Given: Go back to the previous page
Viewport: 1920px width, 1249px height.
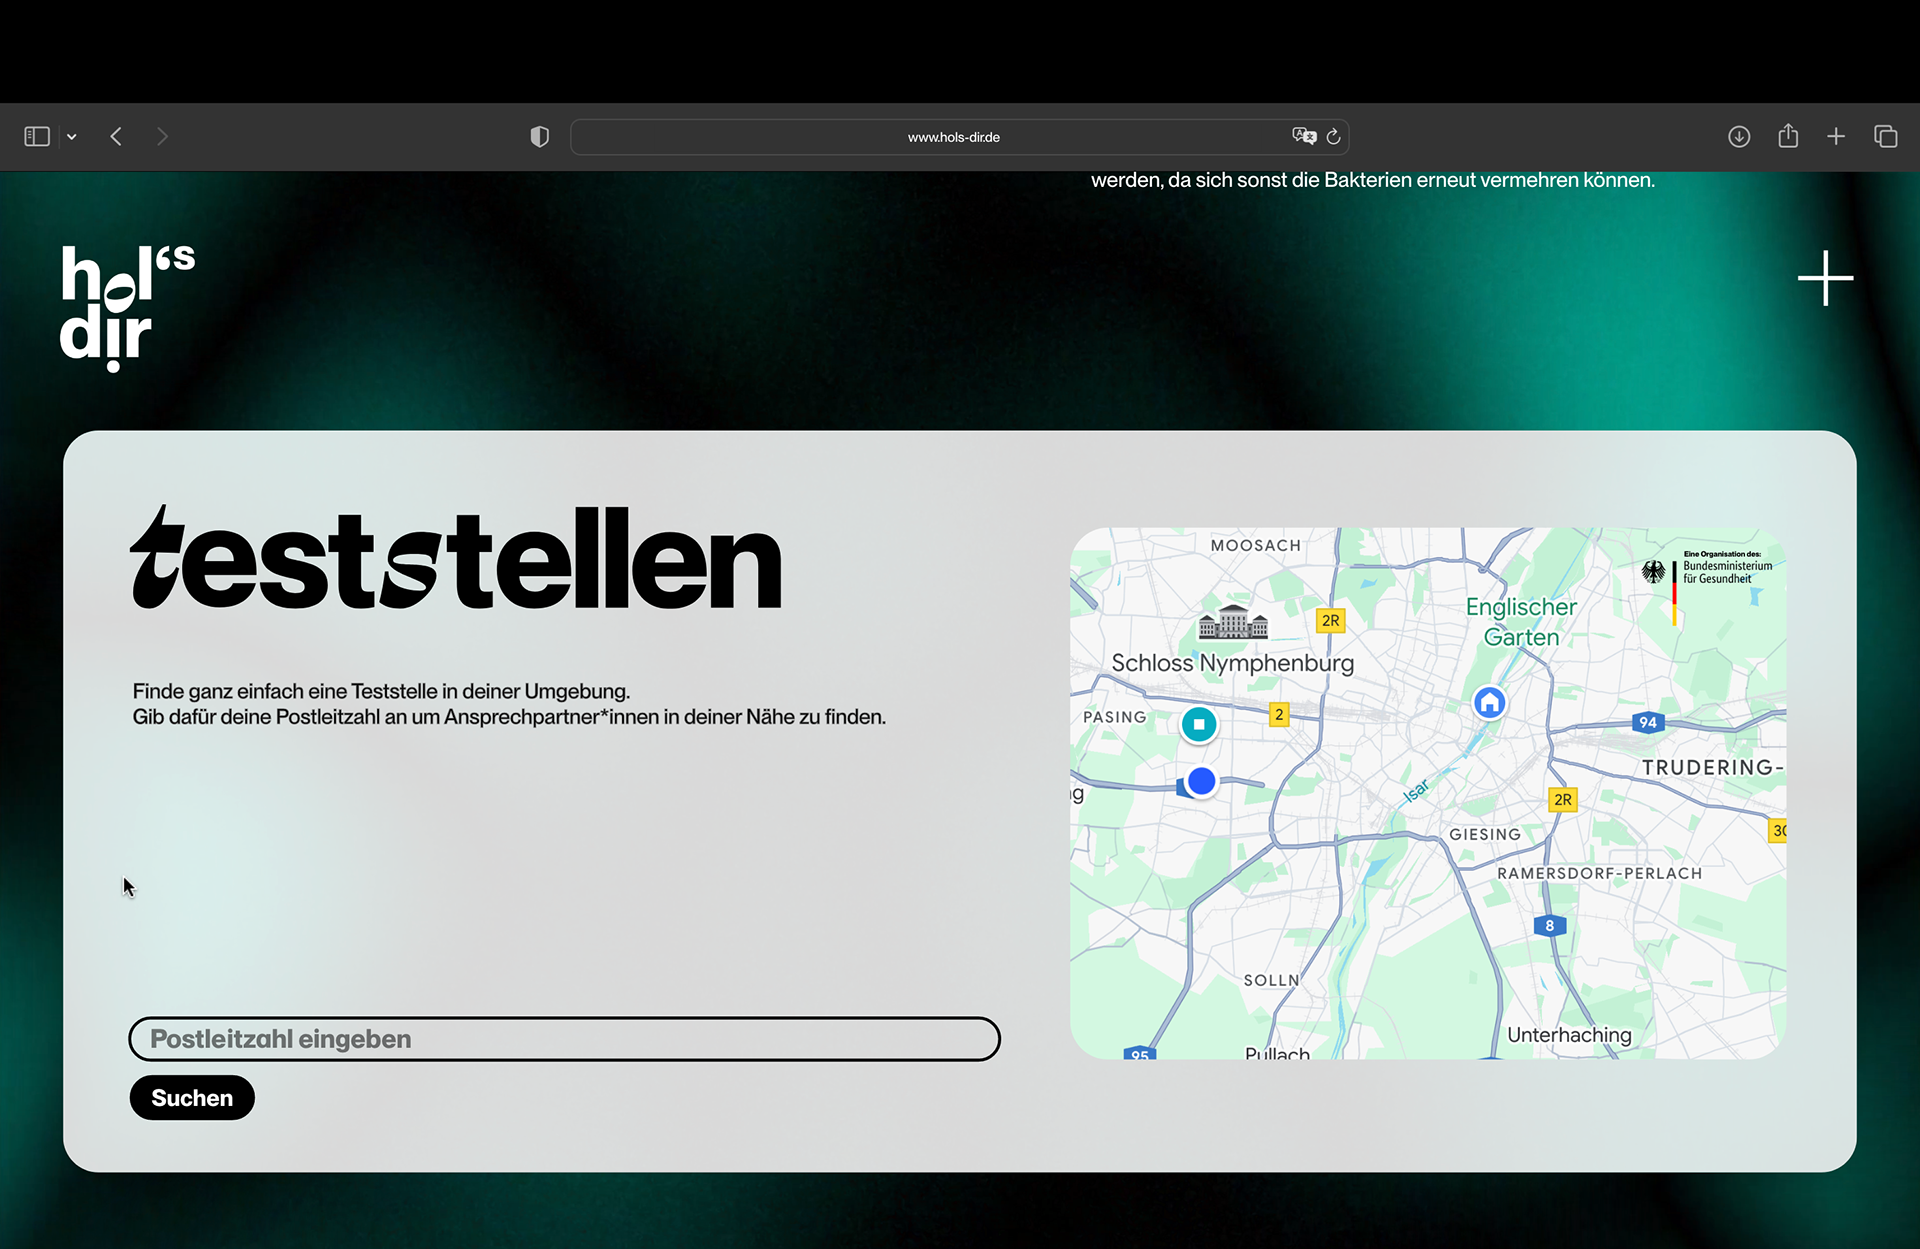Looking at the screenshot, I should point(117,137).
